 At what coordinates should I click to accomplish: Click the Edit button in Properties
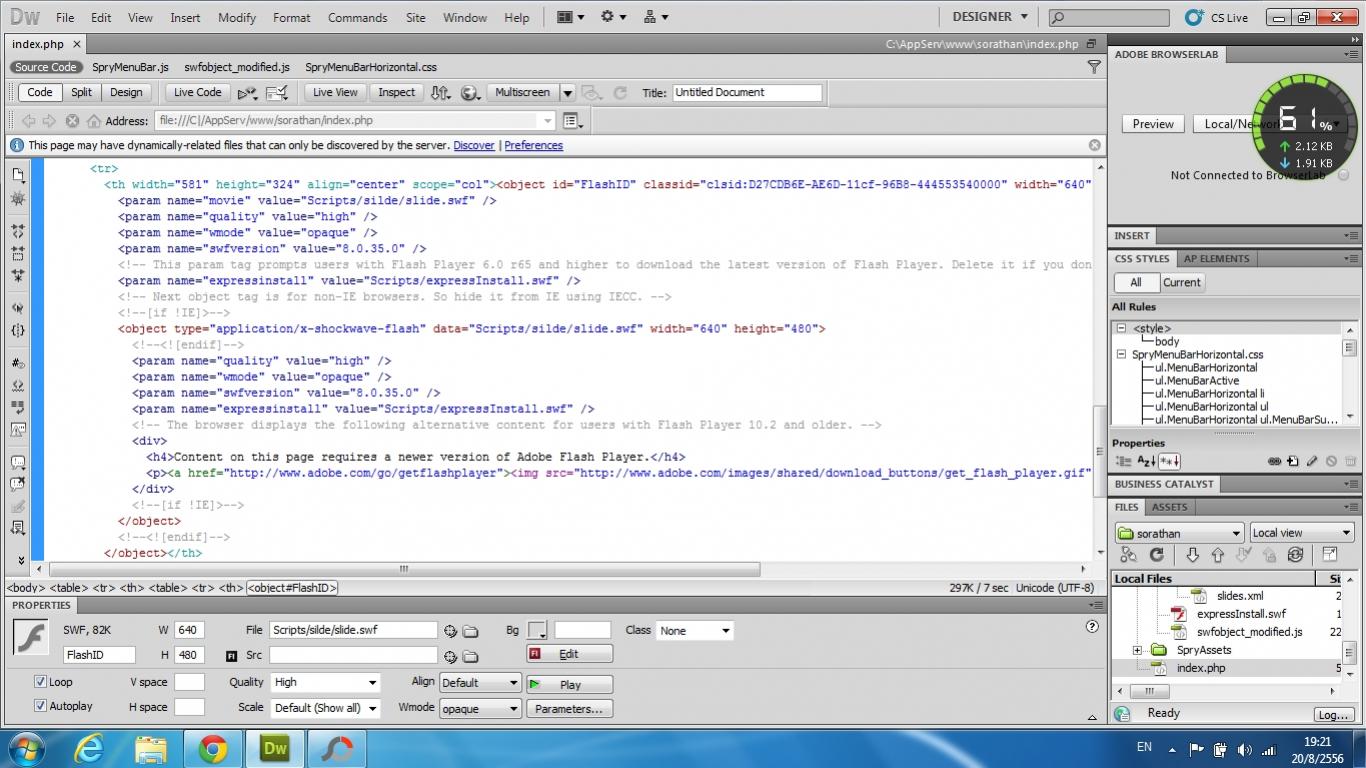click(569, 654)
